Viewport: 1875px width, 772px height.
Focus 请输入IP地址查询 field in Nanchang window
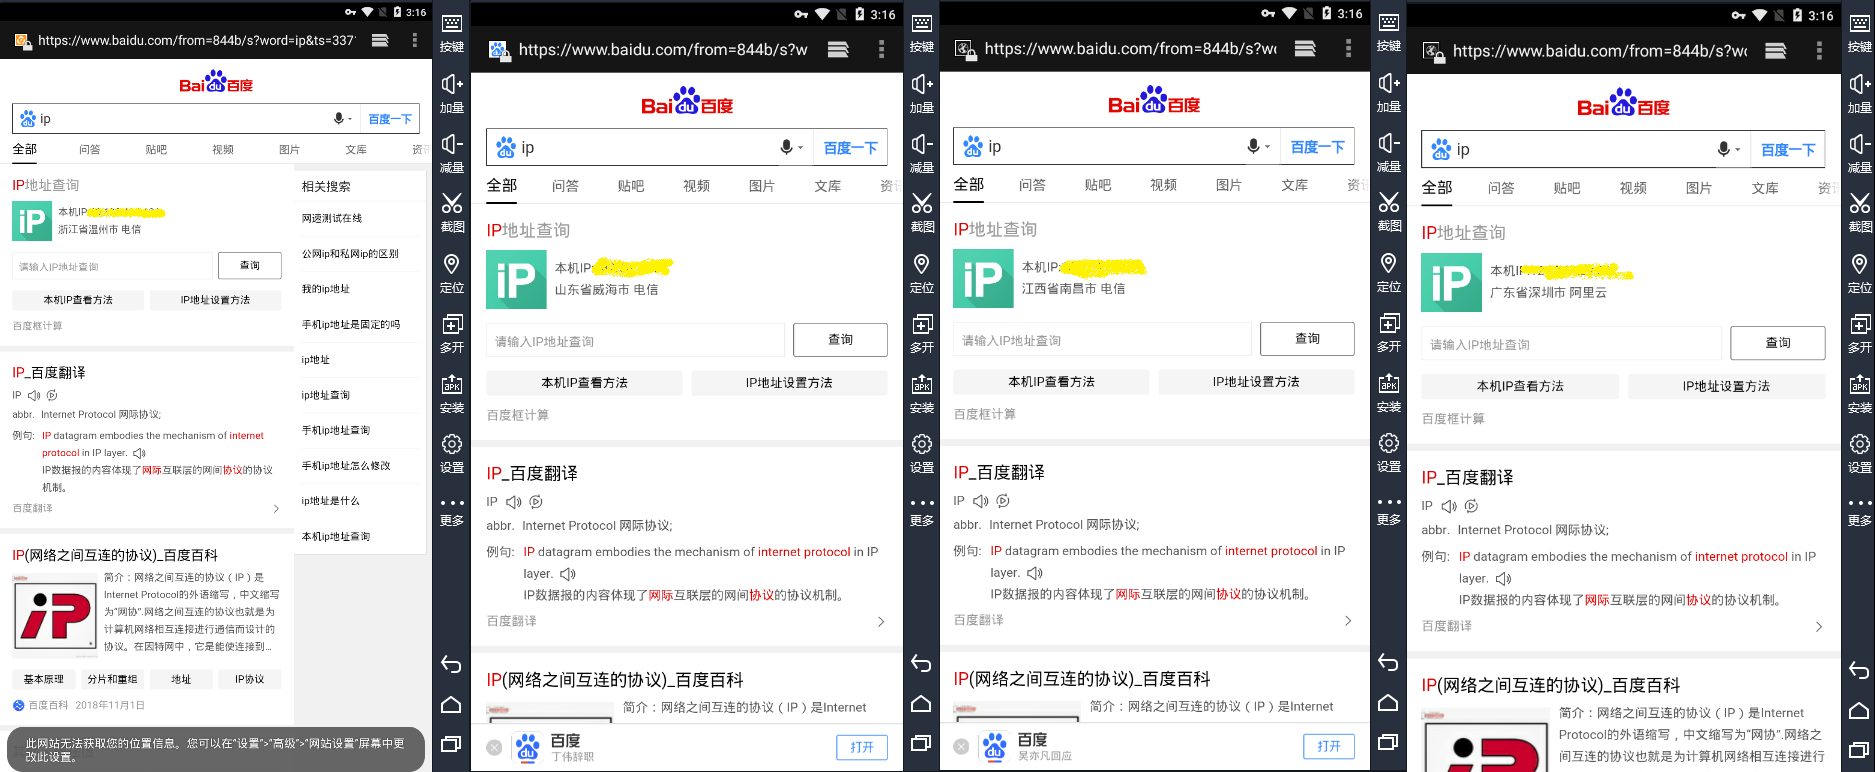coord(1103,340)
